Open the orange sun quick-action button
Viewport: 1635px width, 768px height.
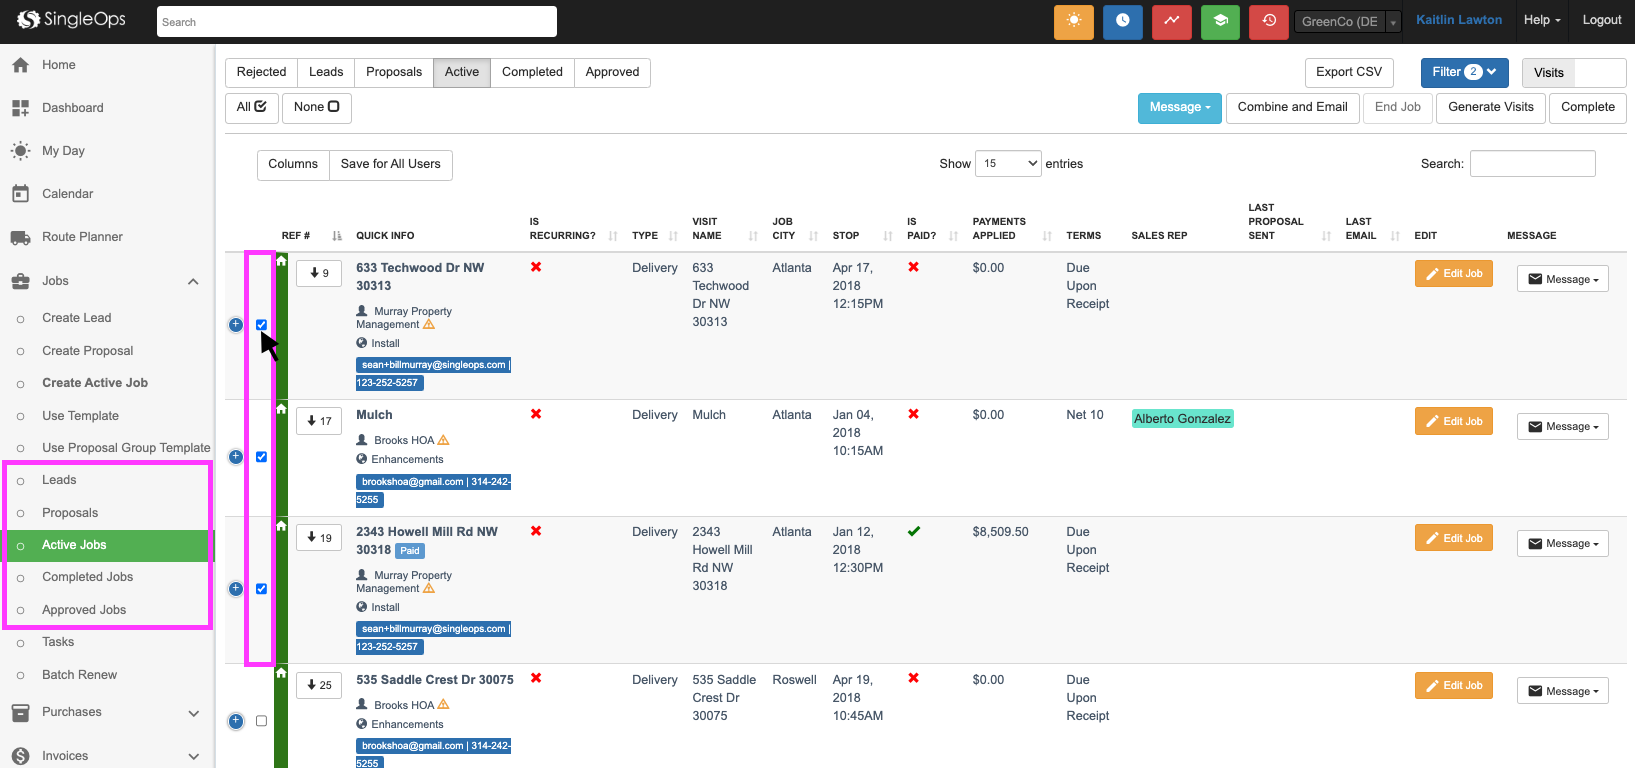tap(1074, 21)
